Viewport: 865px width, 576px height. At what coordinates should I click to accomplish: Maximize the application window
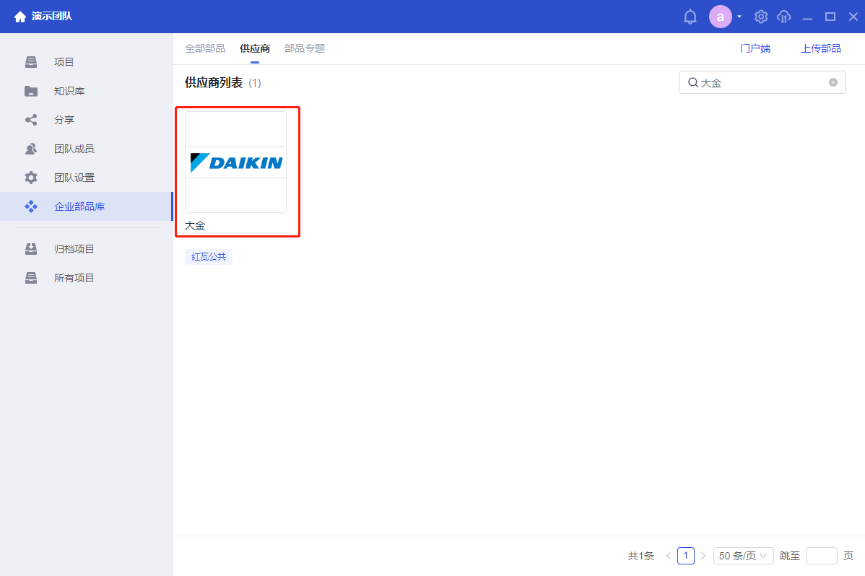click(x=830, y=17)
